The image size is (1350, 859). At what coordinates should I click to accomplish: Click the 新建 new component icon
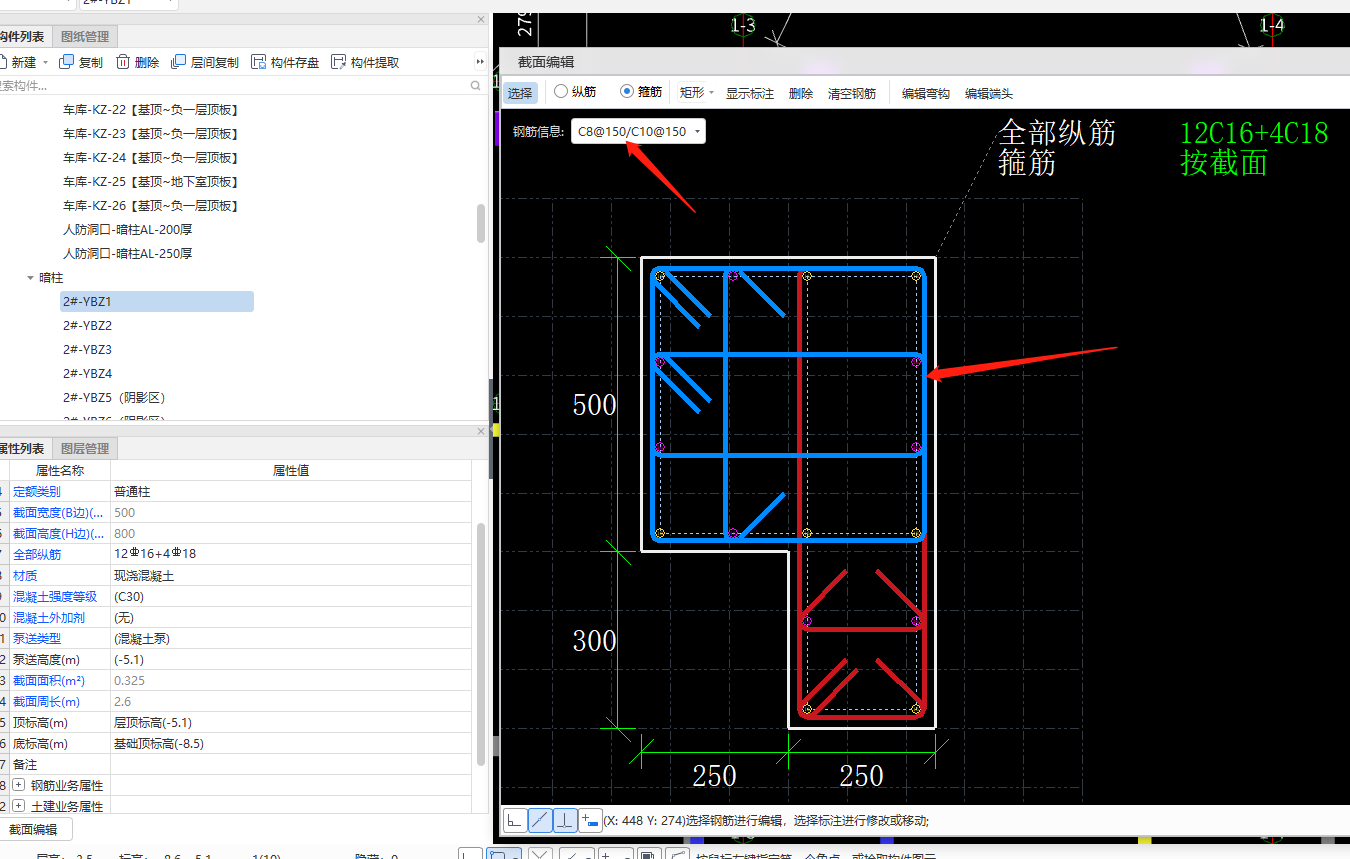click(3, 62)
